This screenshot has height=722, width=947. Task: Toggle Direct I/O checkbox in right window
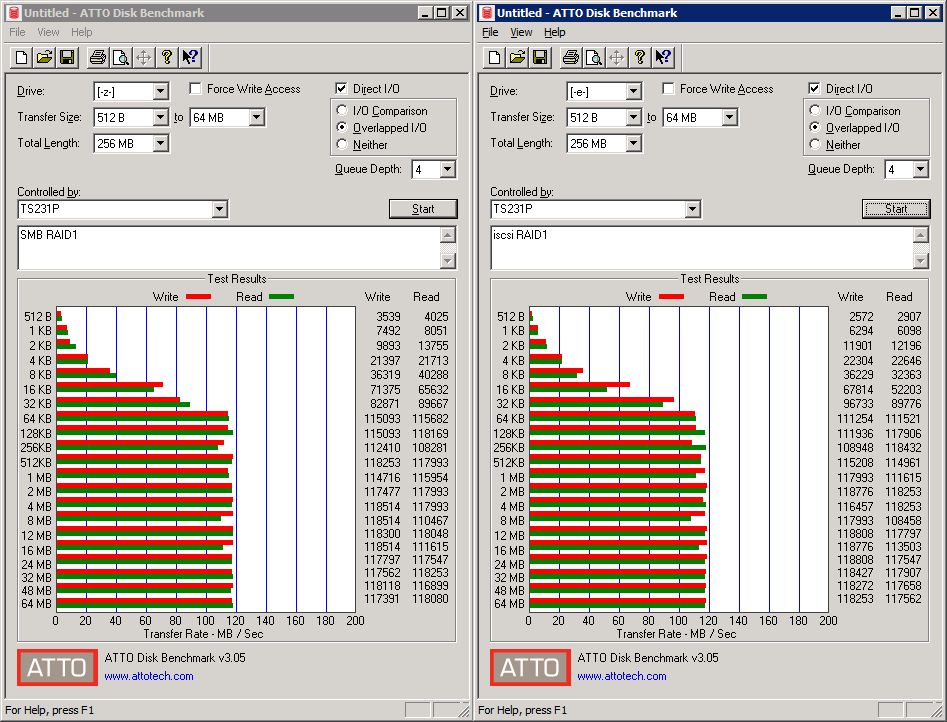click(x=814, y=89)
